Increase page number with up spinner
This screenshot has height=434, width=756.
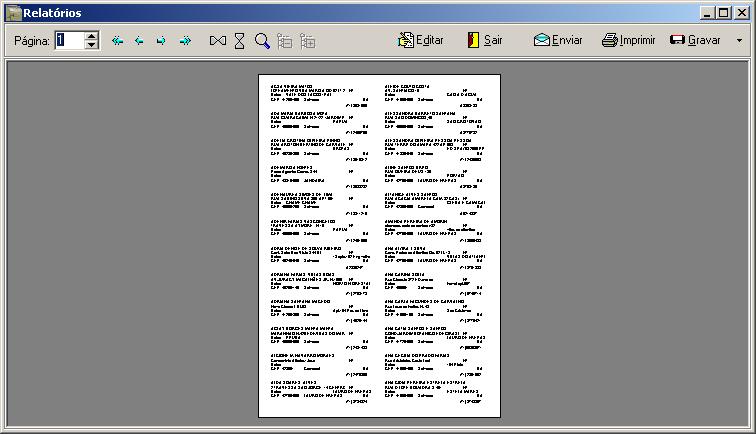[x=91, y=36]
